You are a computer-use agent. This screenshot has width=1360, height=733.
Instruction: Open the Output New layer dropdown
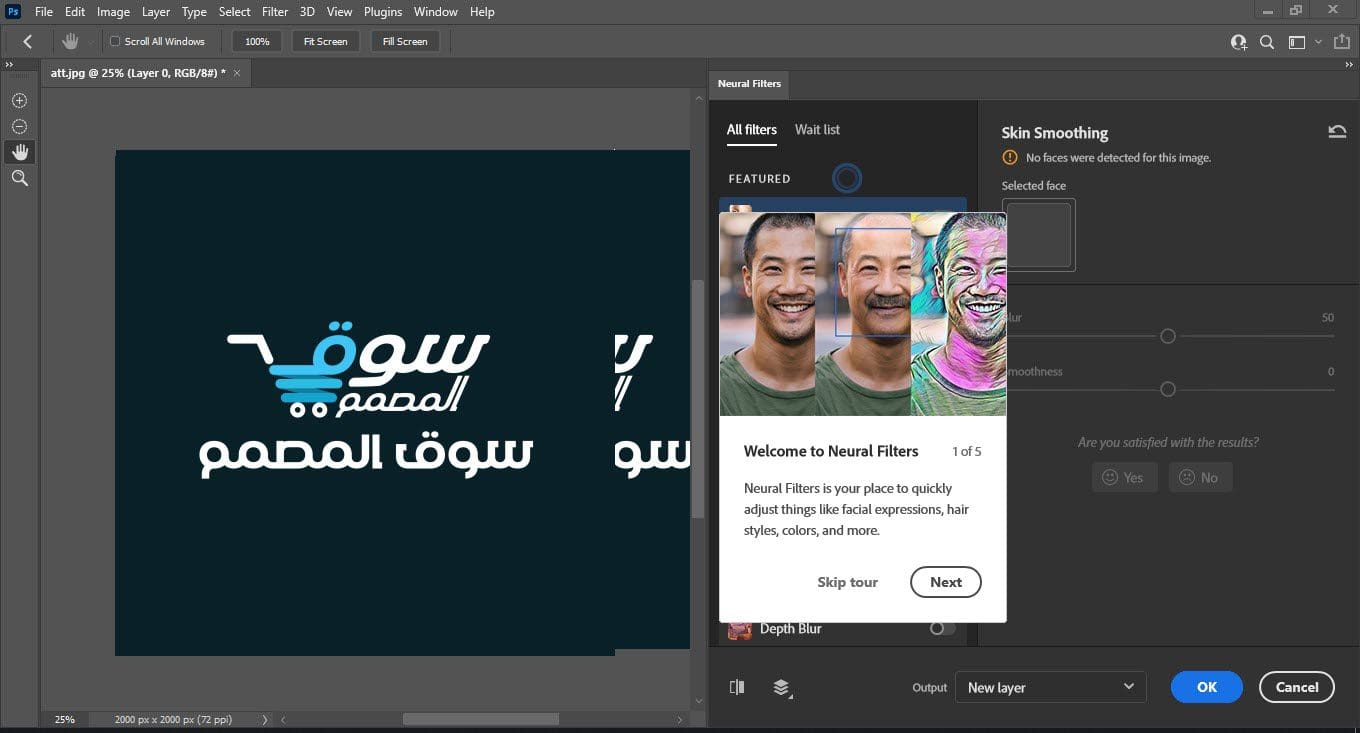(x=1051, y=687)
